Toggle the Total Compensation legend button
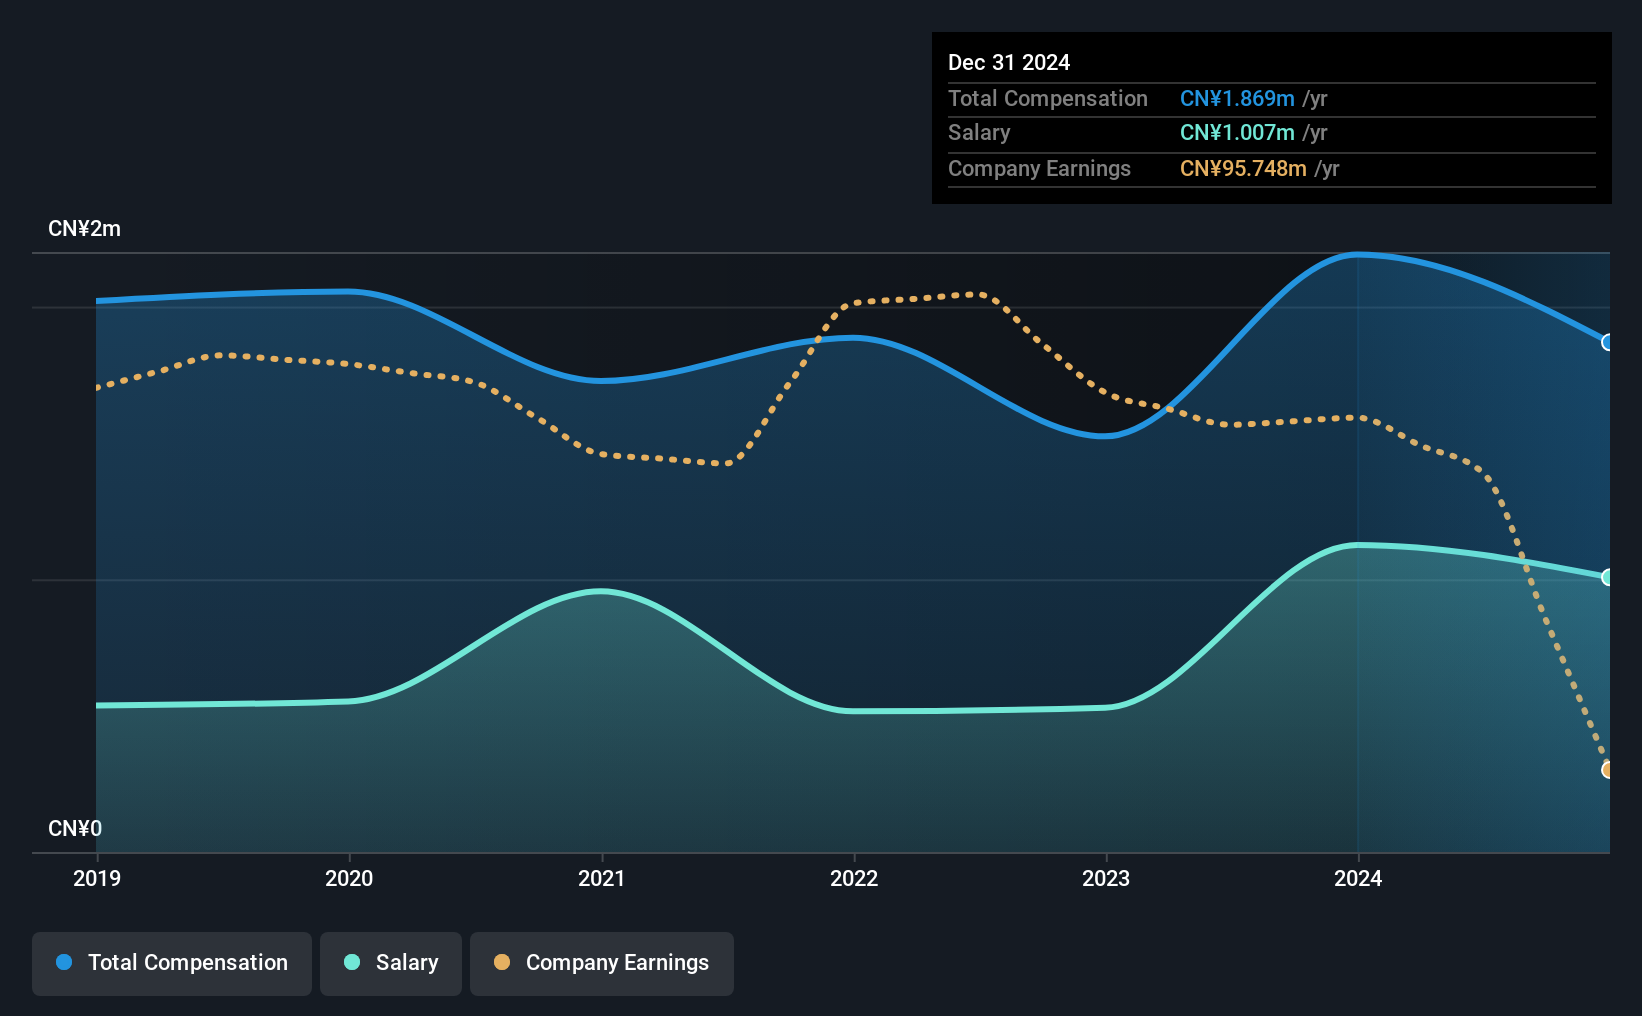Viewport: 1642px width, 1016px height. tap(172, 963)
